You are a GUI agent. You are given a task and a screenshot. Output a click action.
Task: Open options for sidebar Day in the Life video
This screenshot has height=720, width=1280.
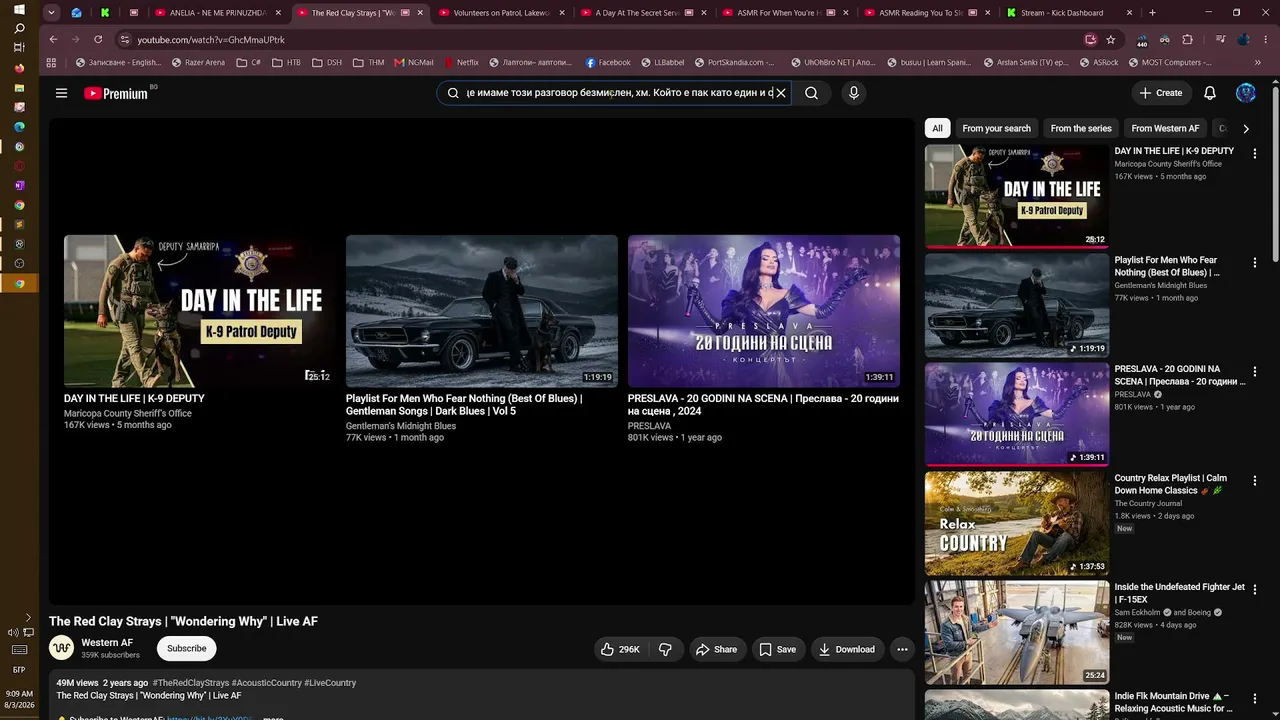point(1255,154)
